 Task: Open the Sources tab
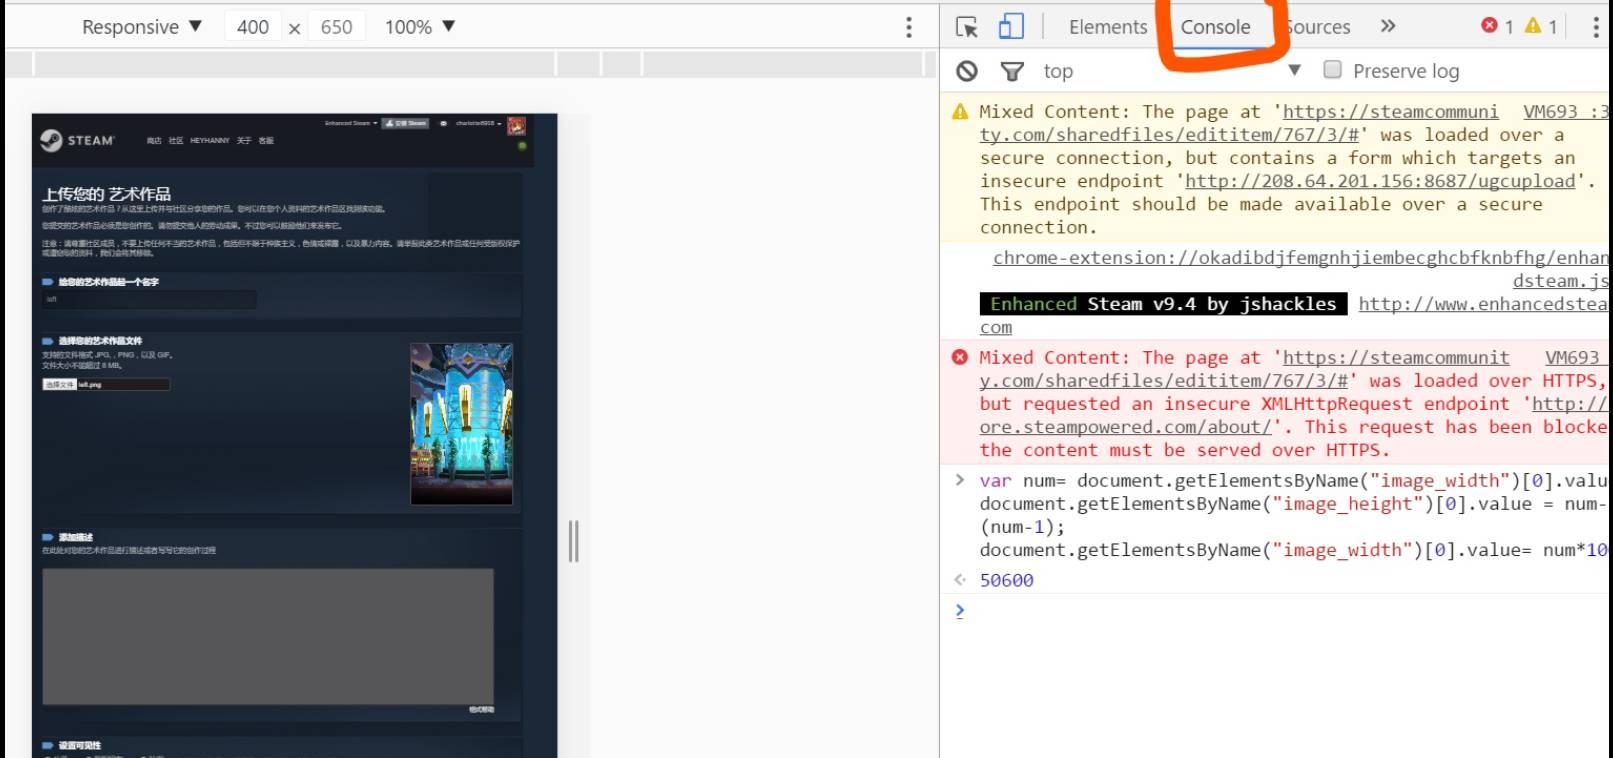pos(1318,27)
